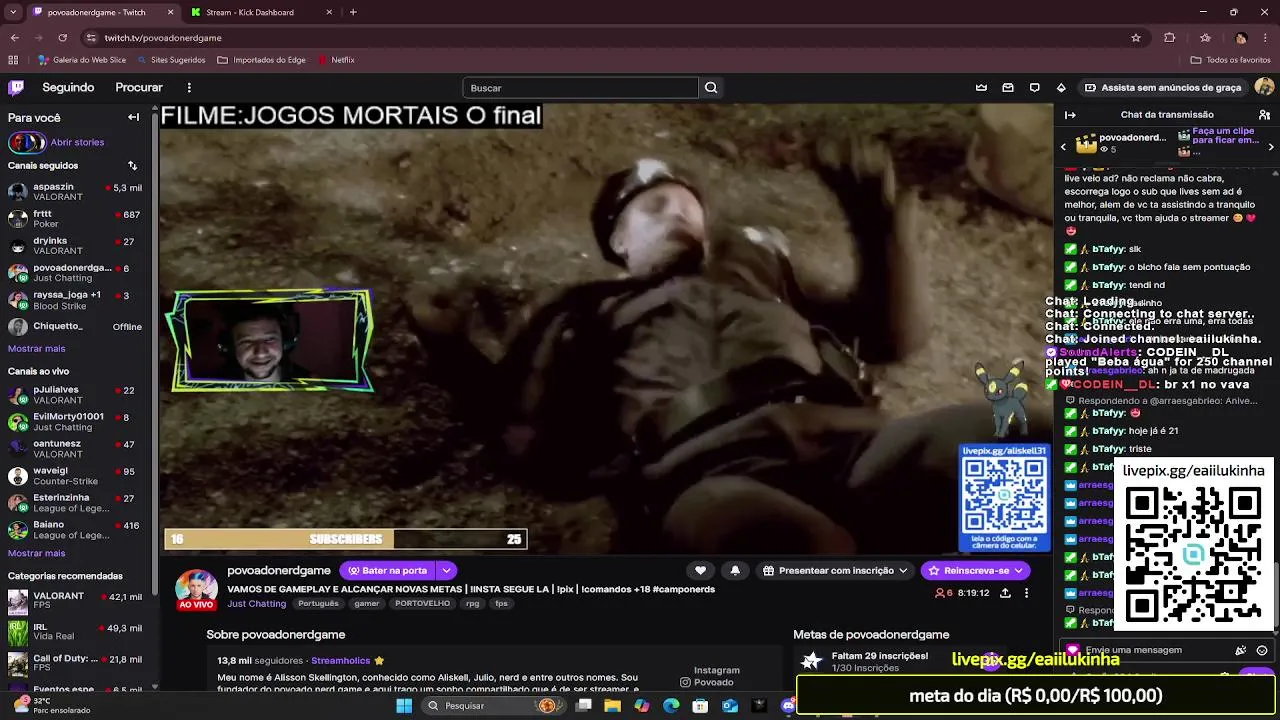
Task: Expand live channels with Mostrar mais
Action: tap(36, 553)
